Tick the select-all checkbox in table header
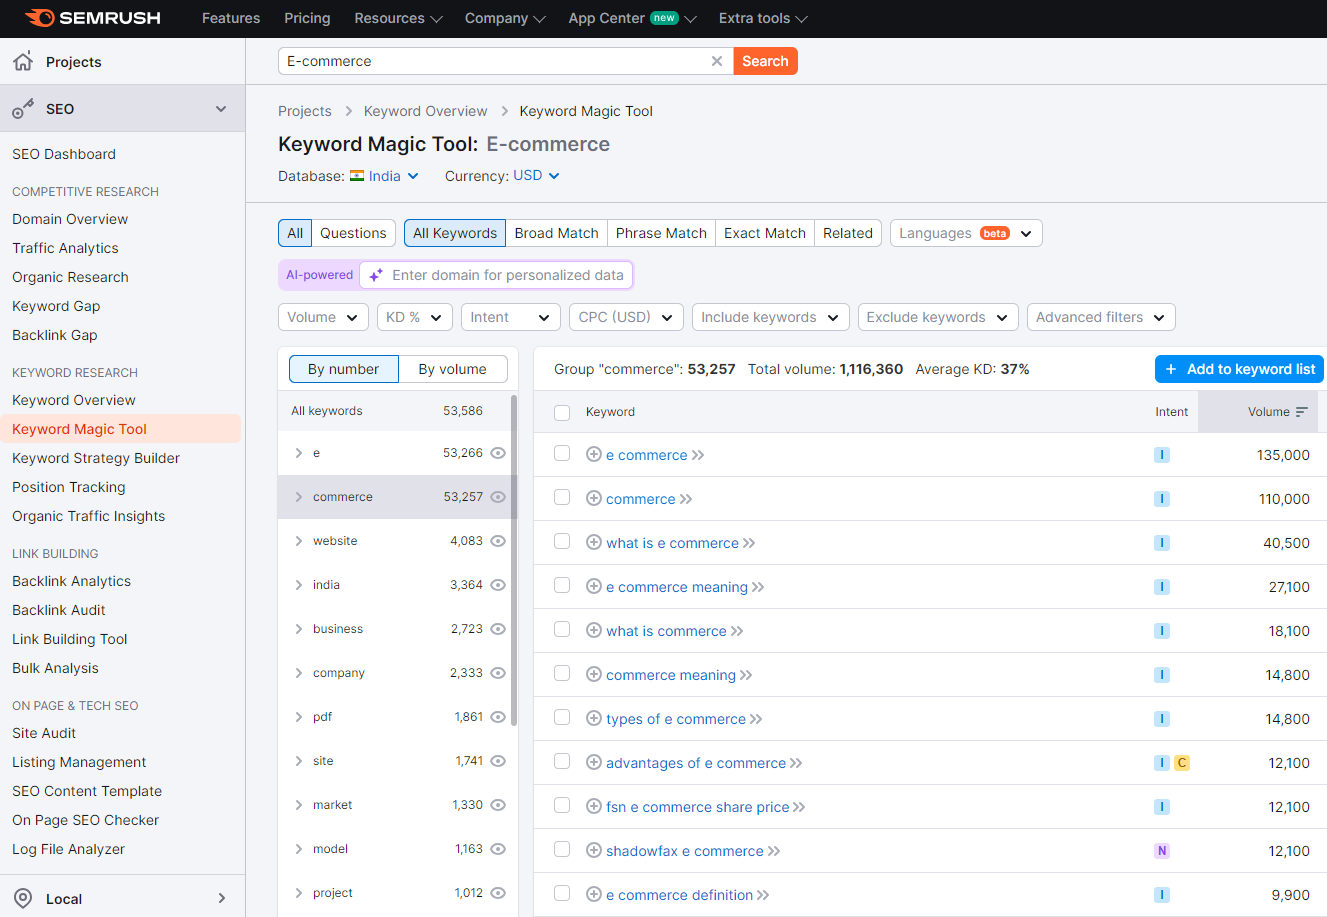 tap(562, 412)
